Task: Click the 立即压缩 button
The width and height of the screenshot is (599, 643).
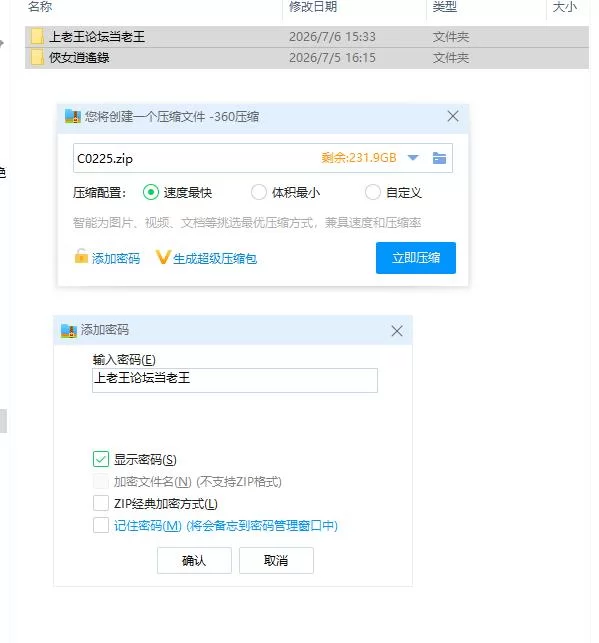Action: [x=416, y=258]
